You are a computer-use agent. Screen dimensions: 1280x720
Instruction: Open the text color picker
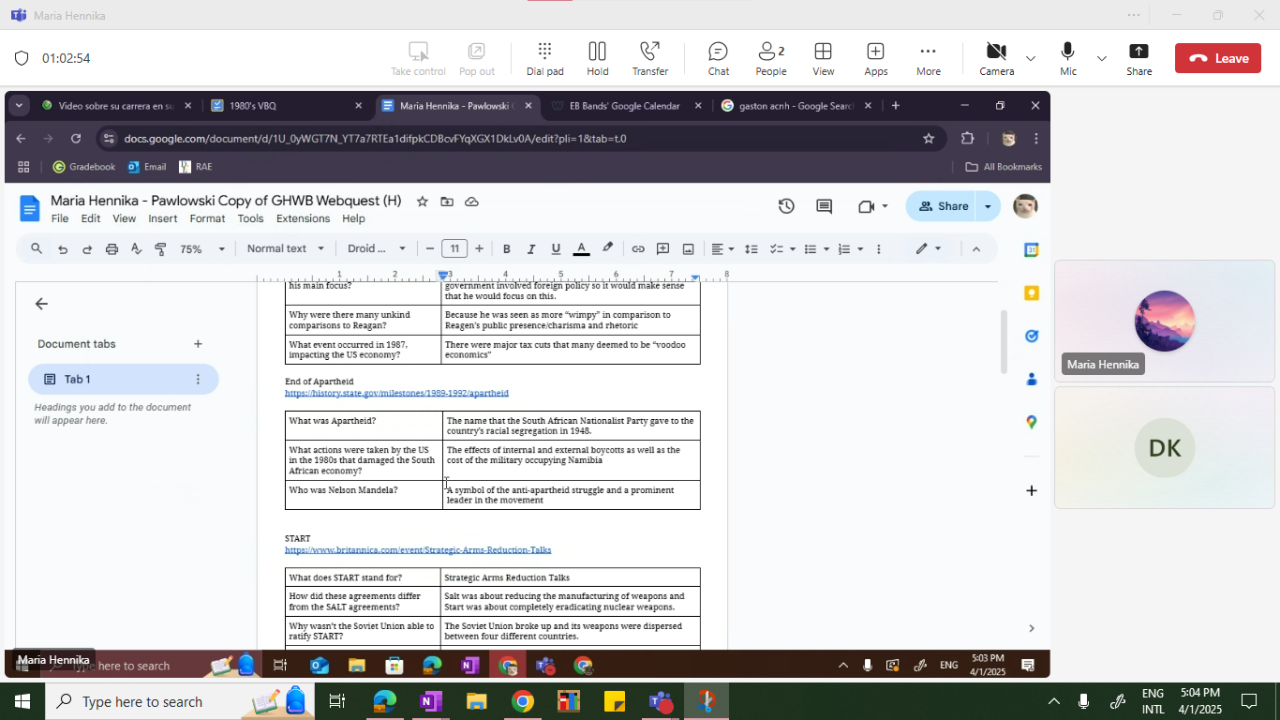coord(581,249)
